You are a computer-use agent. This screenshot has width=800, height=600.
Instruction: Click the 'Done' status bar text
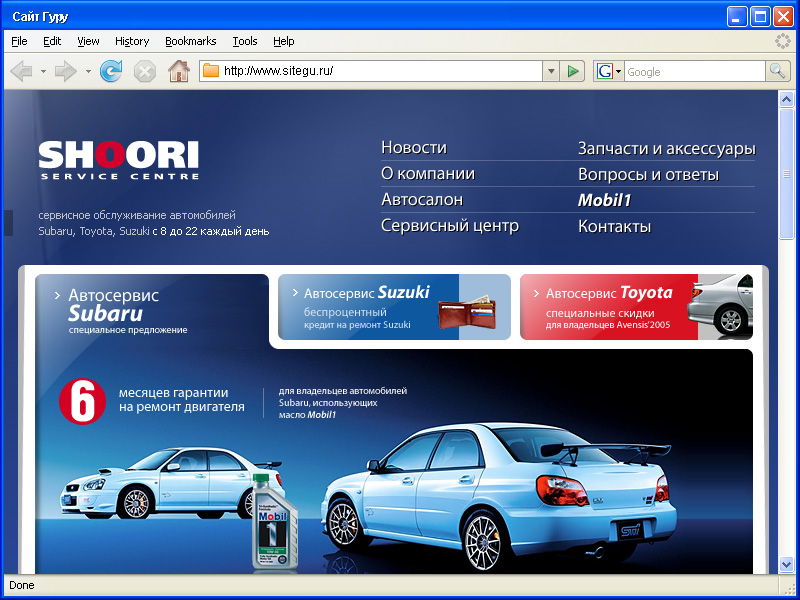[x=22, y=585]
